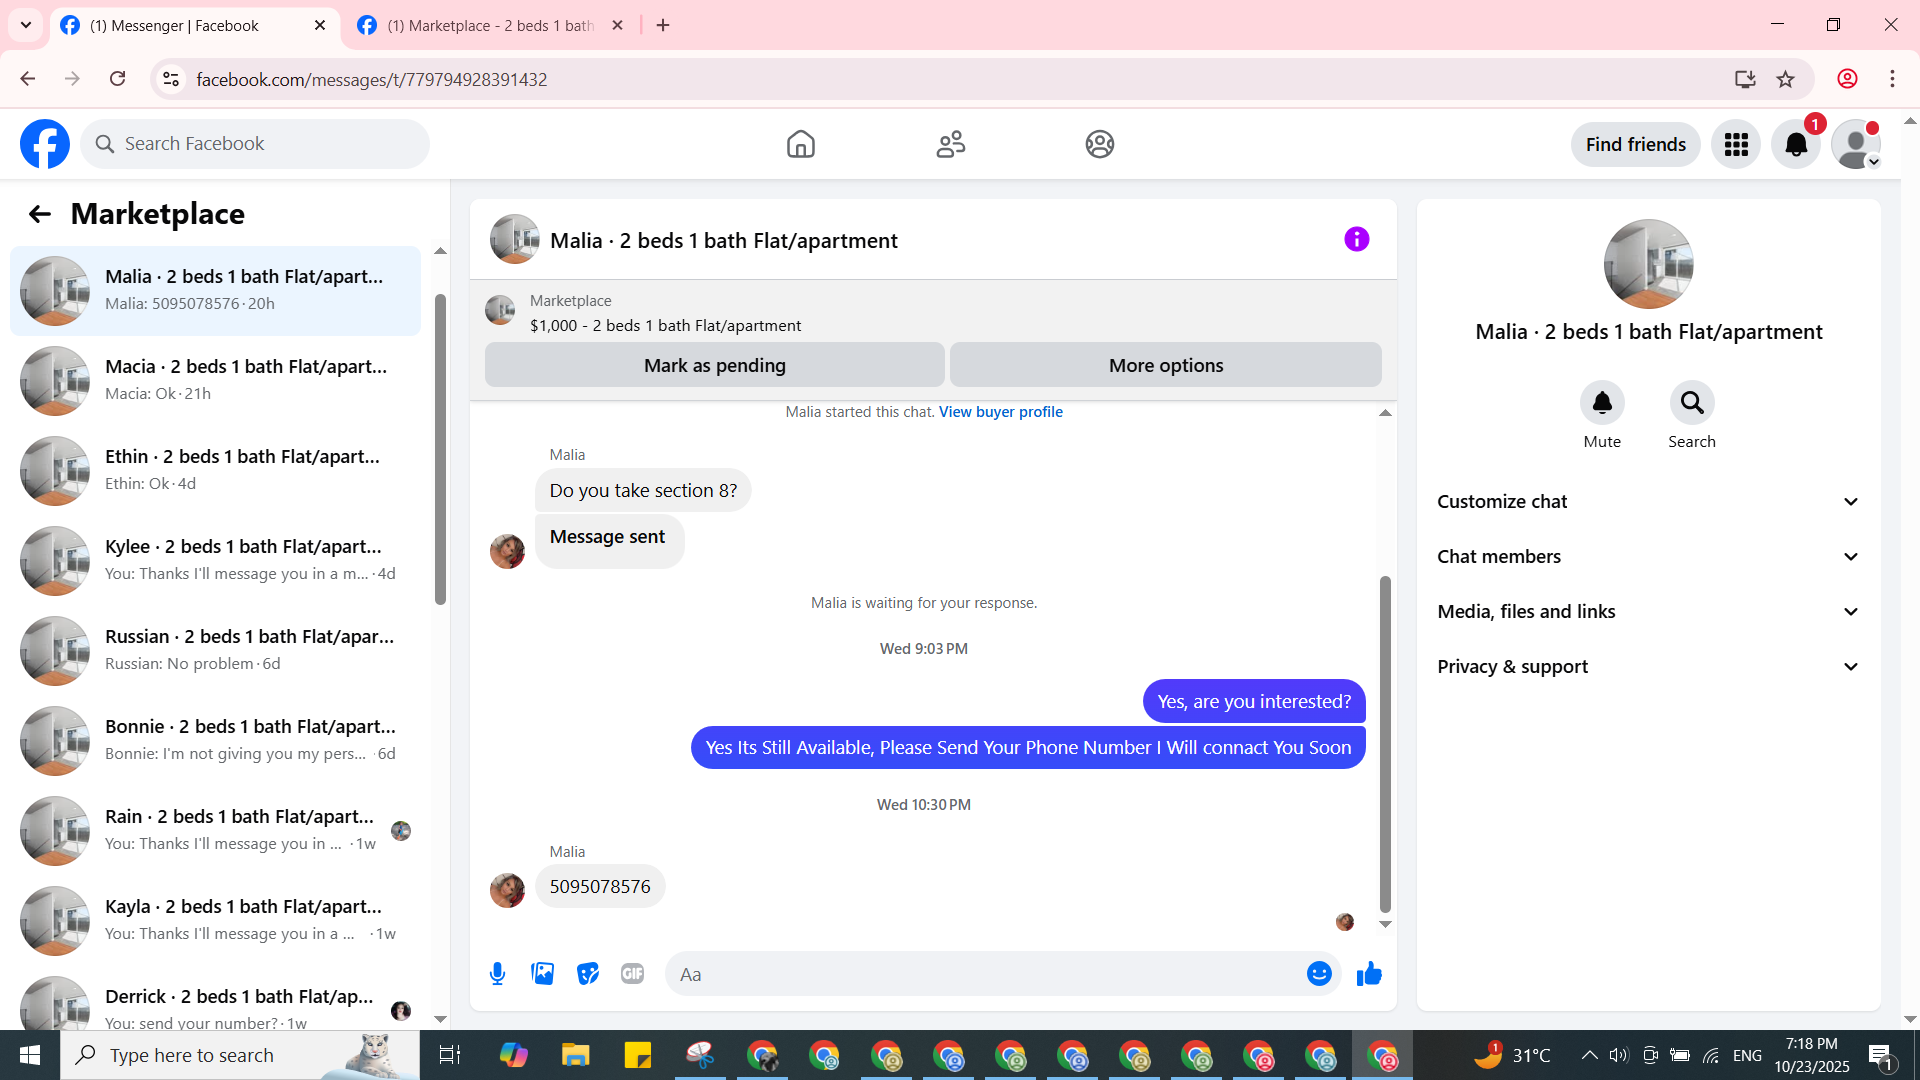
Task: Switch to the Marketplace browser tab
Action: tap(490, 26)
